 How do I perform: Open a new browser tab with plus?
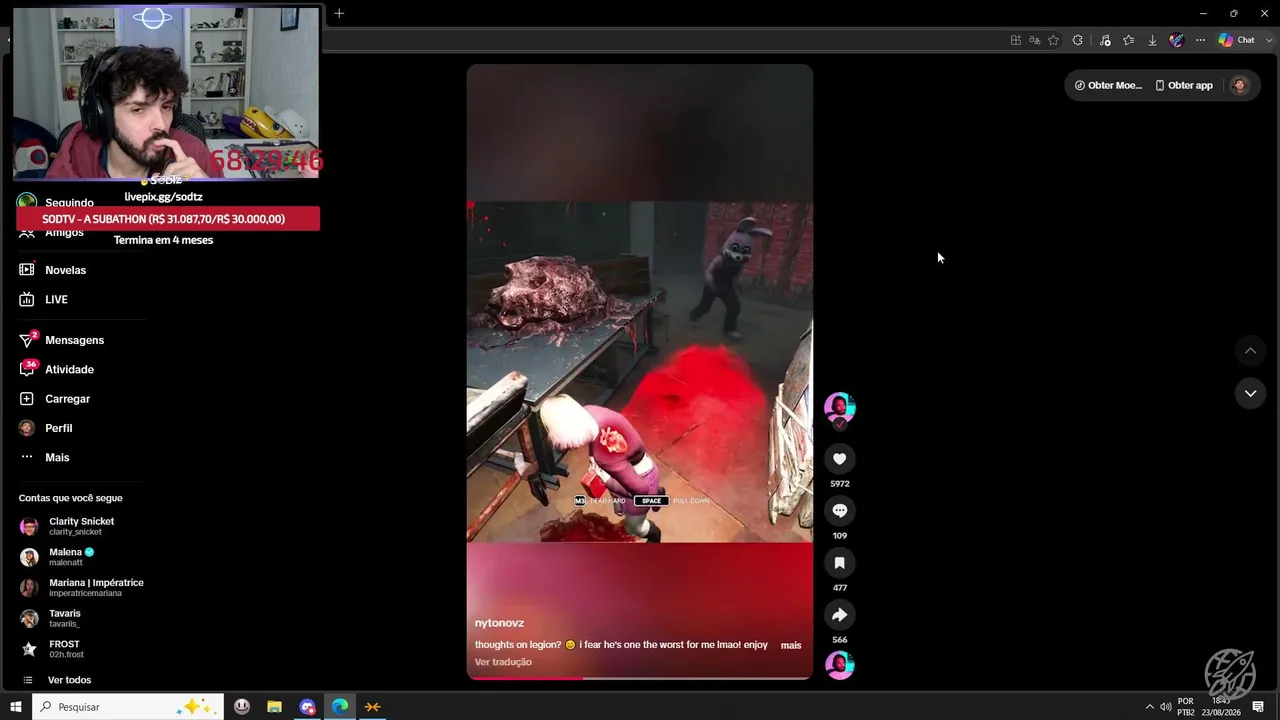point(339,13)
